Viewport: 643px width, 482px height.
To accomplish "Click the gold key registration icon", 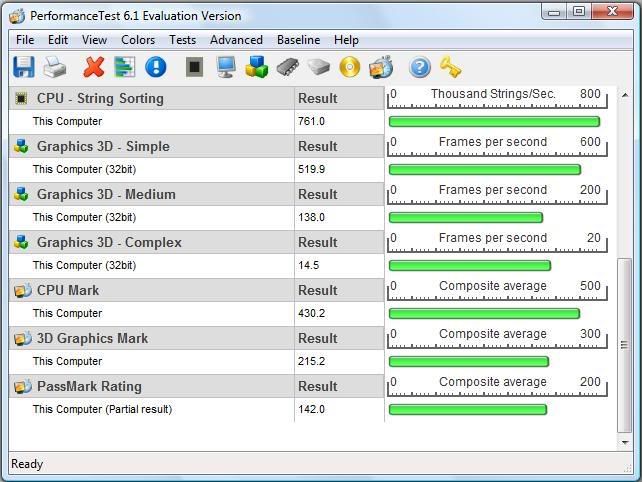I will click(451, 67).
